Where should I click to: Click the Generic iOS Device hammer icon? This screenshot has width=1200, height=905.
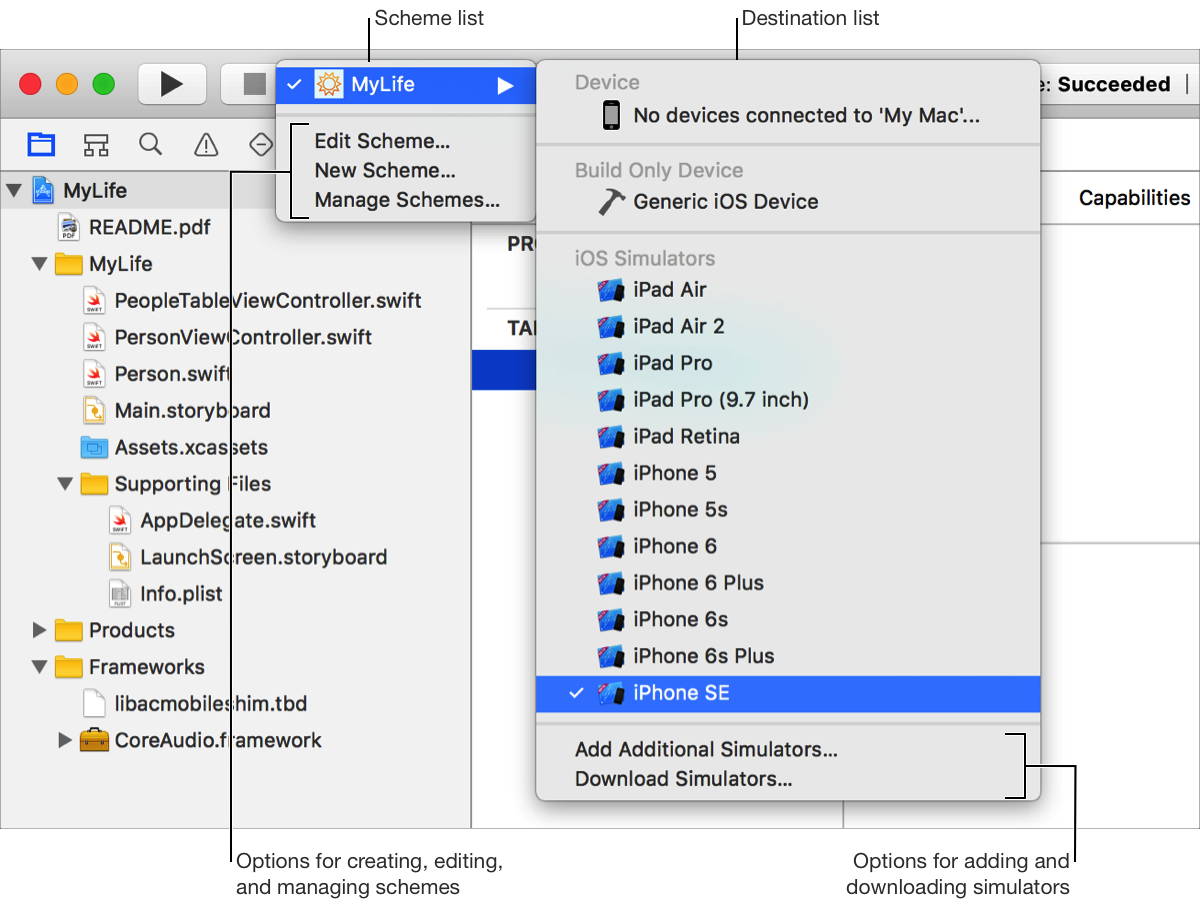tap(612, 202)
